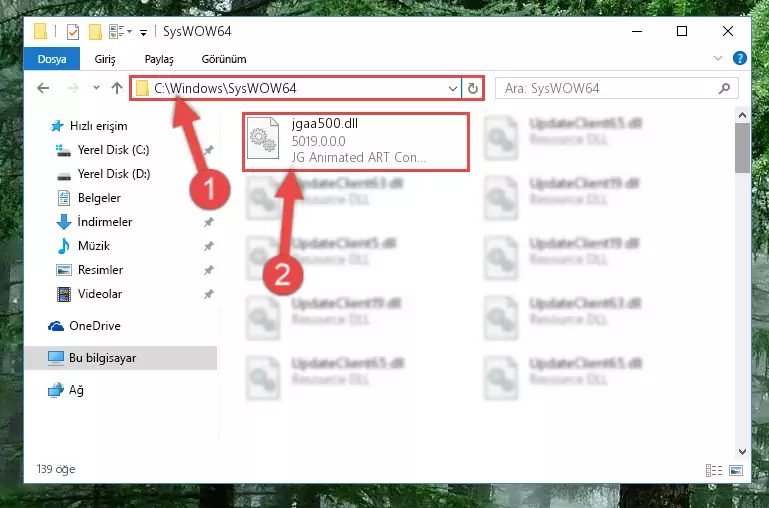Maximize the SysWOW64 window
This screenshot has height=508, width=769.
(682, 31)
